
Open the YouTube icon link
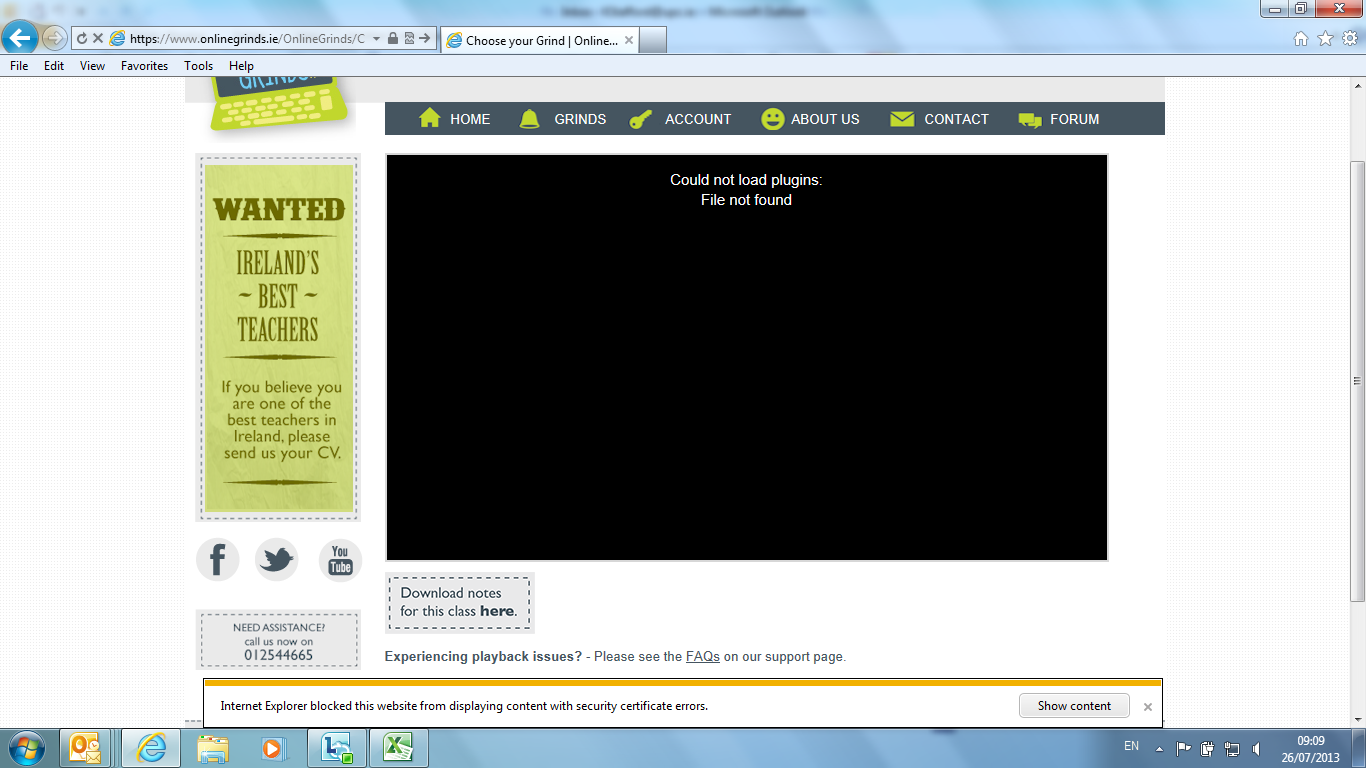click(340, 559)
